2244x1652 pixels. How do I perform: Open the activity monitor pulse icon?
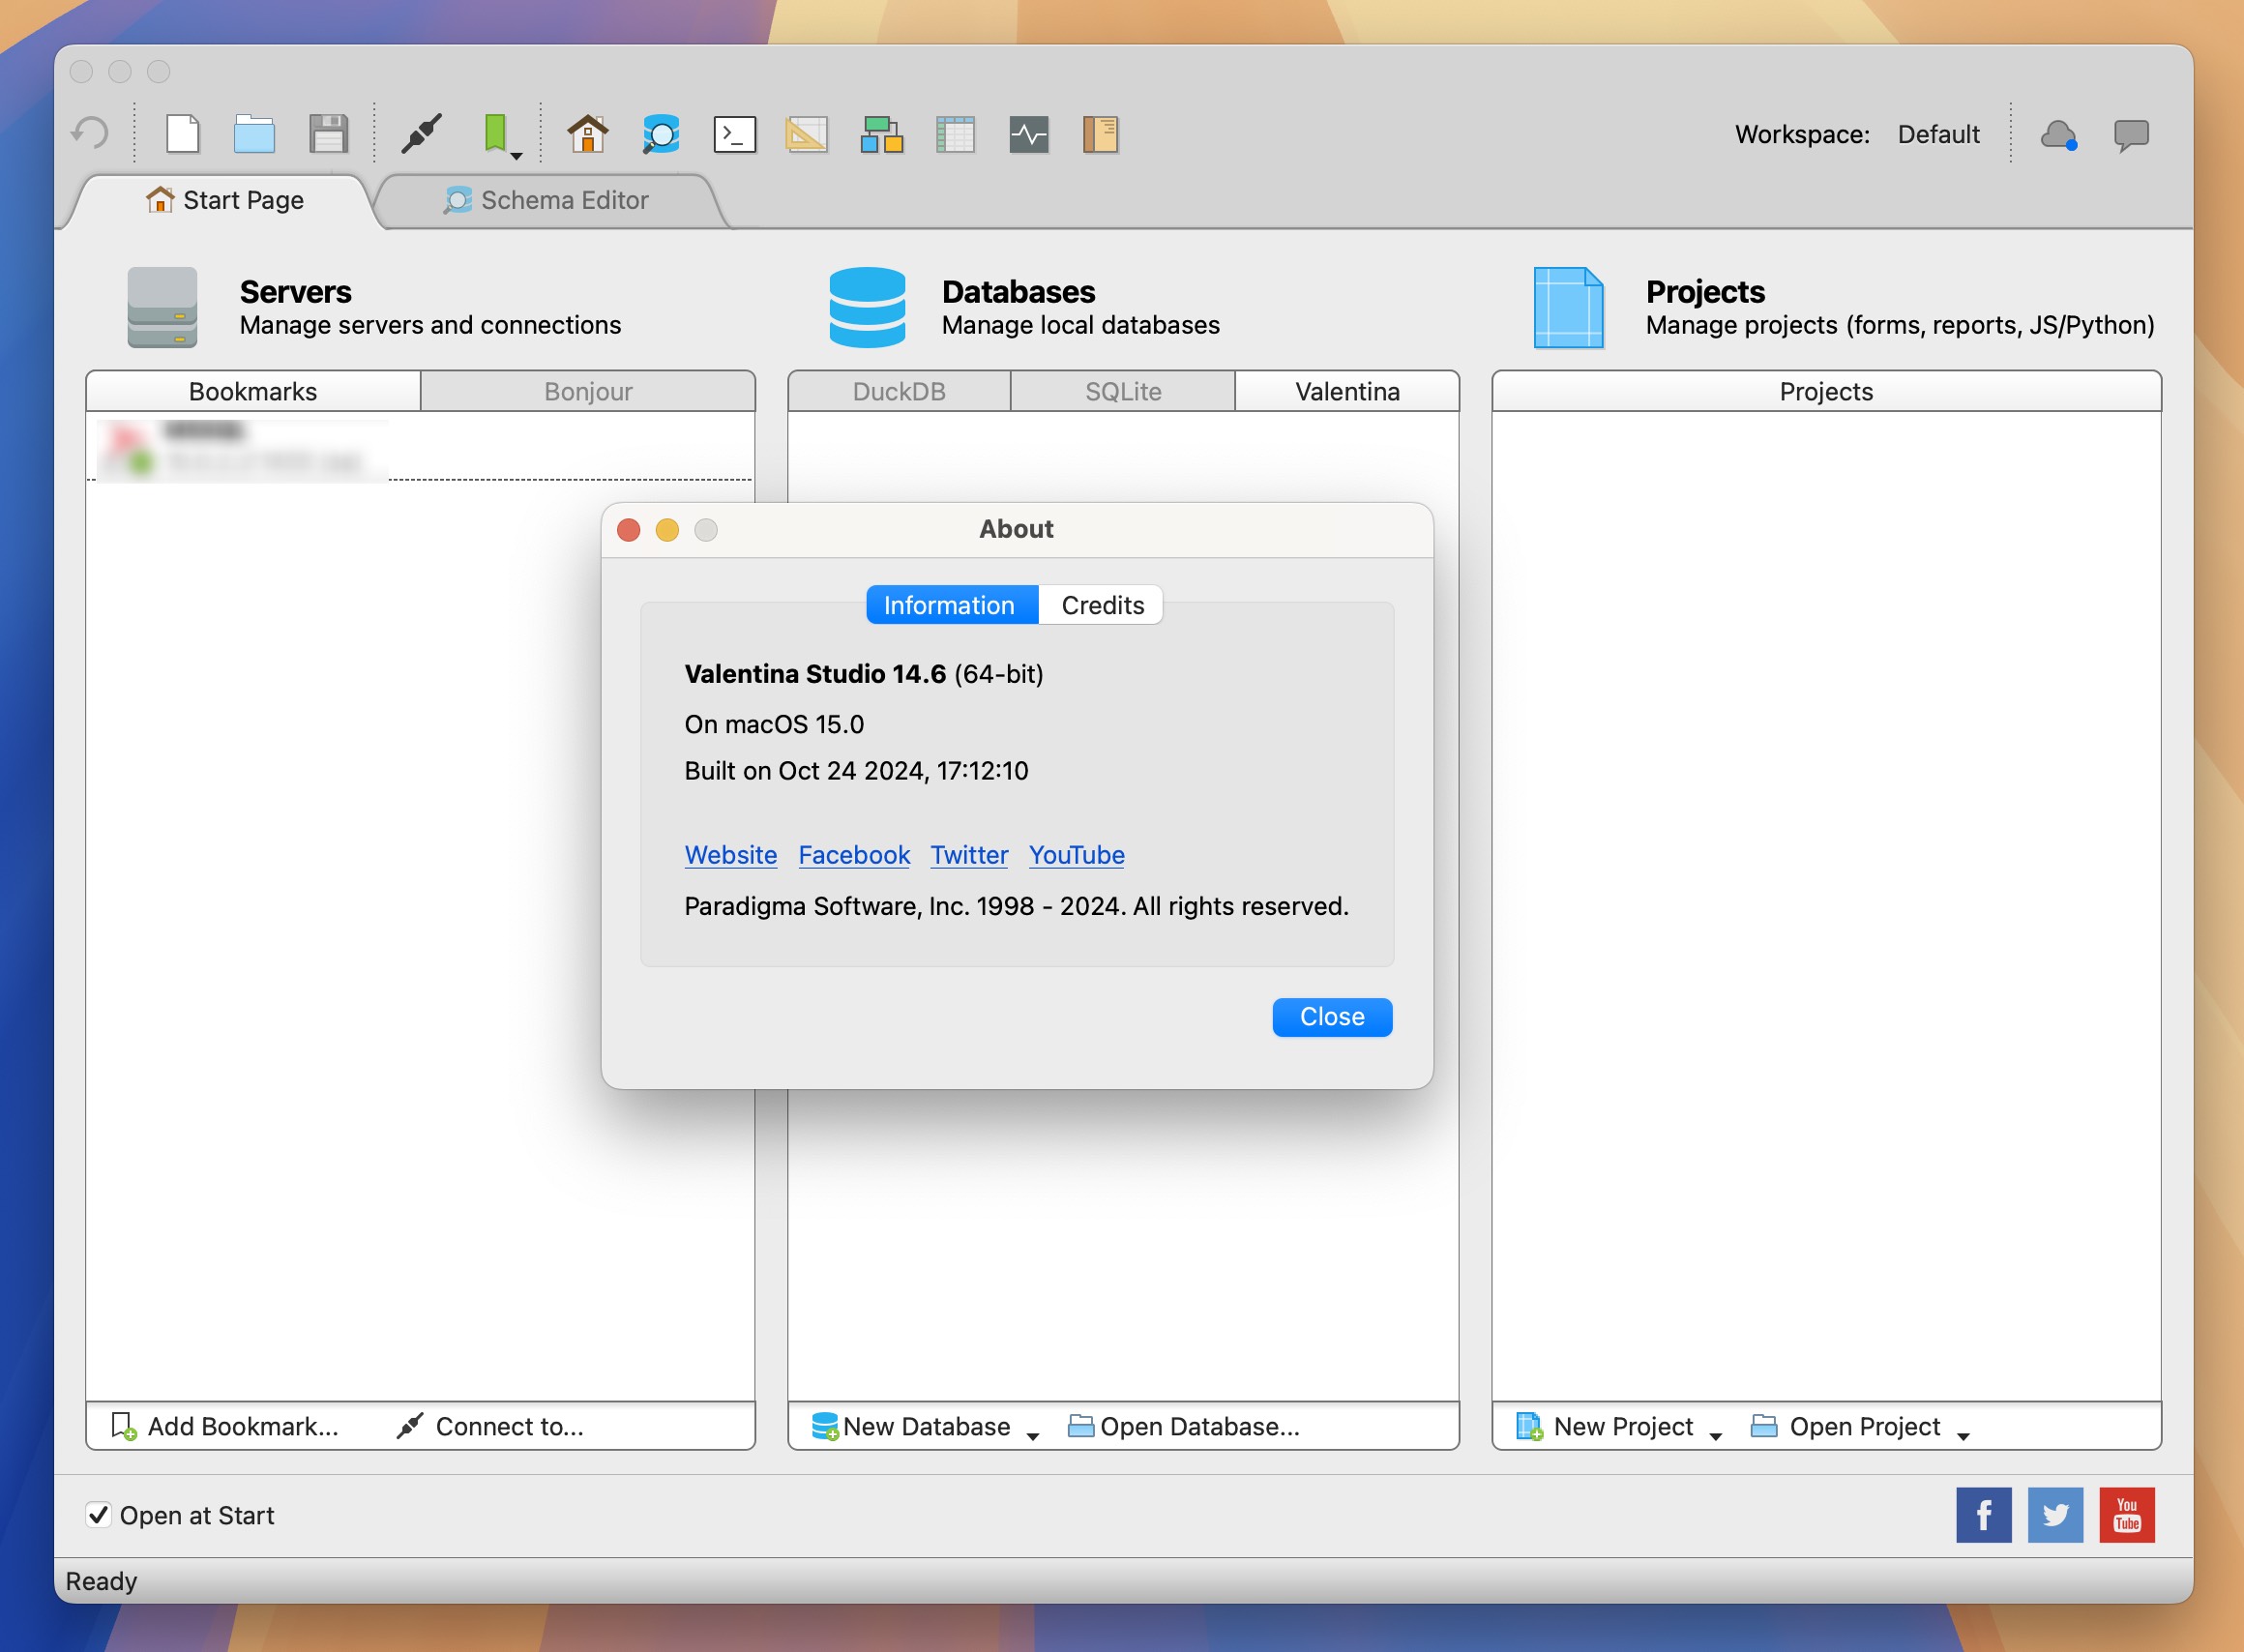pyautogui.click(x=1028, y=134)
